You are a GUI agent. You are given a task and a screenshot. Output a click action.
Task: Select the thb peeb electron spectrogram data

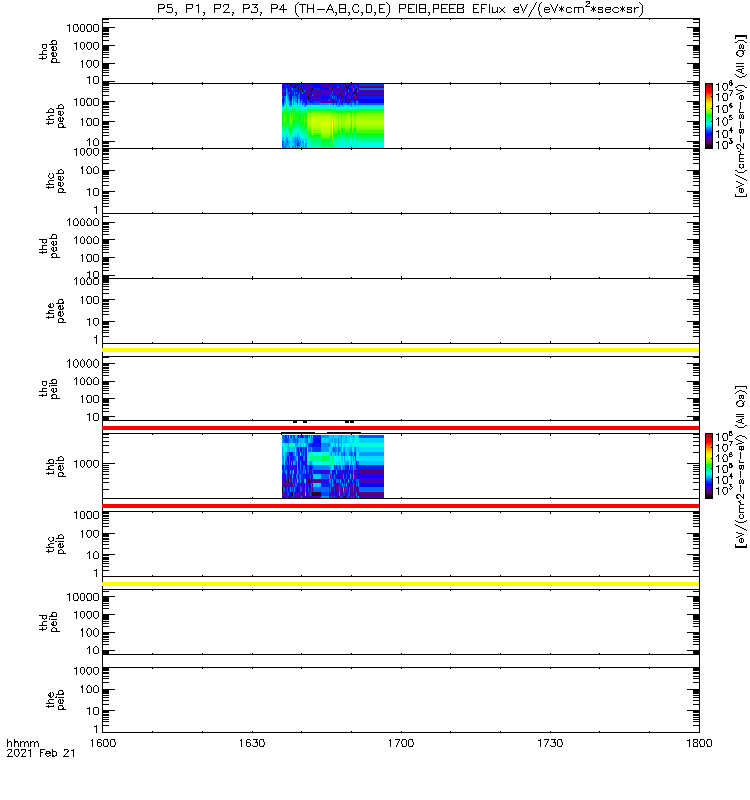(x=333, y=116)
